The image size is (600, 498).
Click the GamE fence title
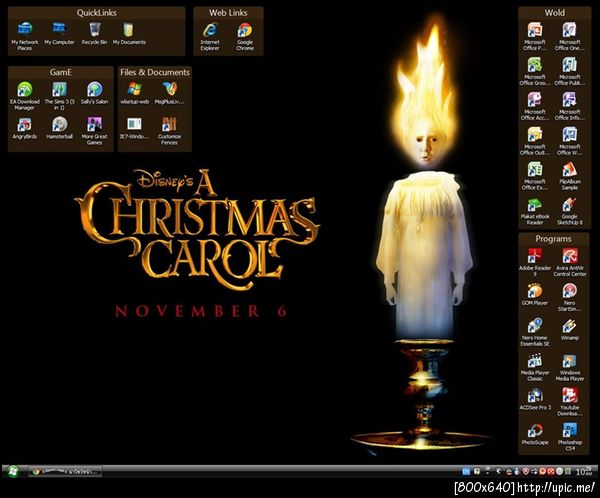(x=60, y=72)
